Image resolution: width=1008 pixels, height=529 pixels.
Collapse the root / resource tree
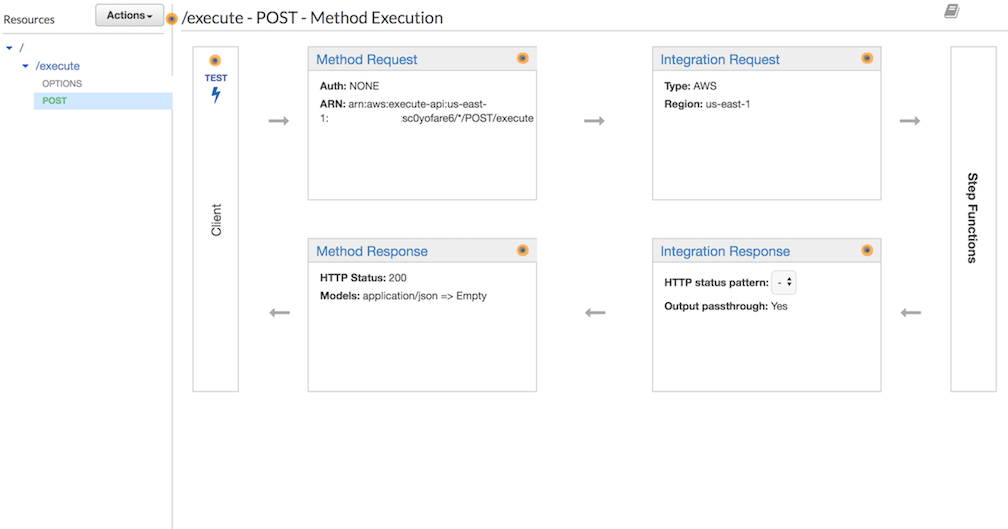point(9,48)
